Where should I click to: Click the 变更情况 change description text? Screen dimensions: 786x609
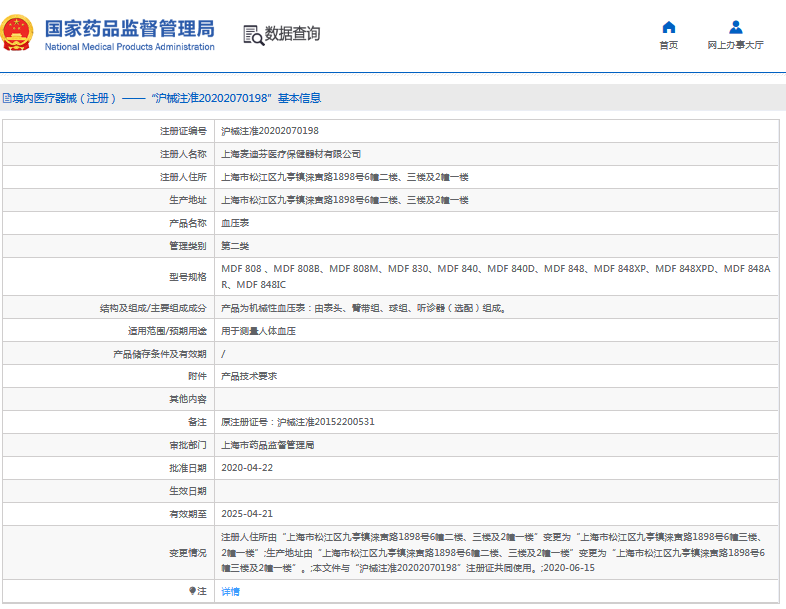coord(493,552)
